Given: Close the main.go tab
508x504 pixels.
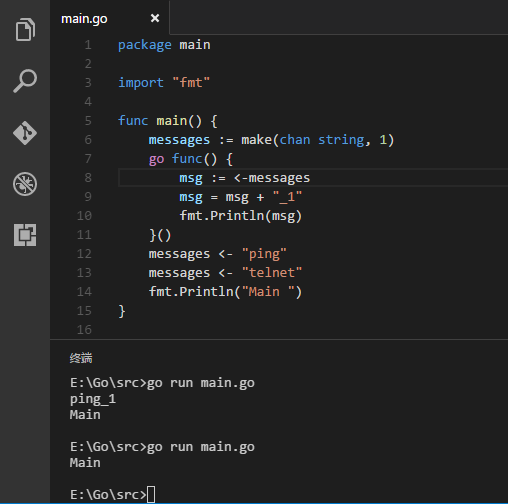Looking at the screenshot, I should click(x=155, y=18).
